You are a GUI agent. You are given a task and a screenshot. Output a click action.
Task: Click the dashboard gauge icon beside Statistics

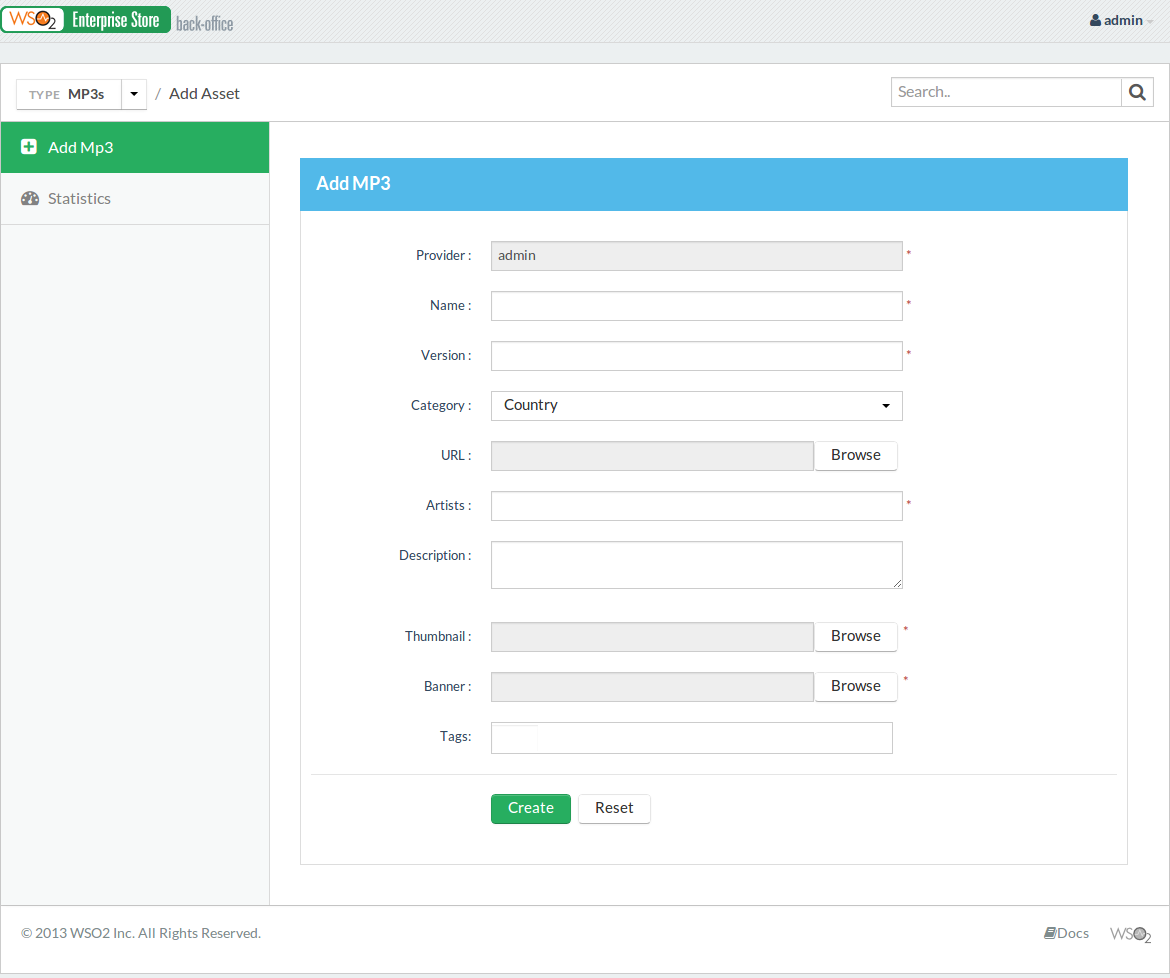point(29,198)
